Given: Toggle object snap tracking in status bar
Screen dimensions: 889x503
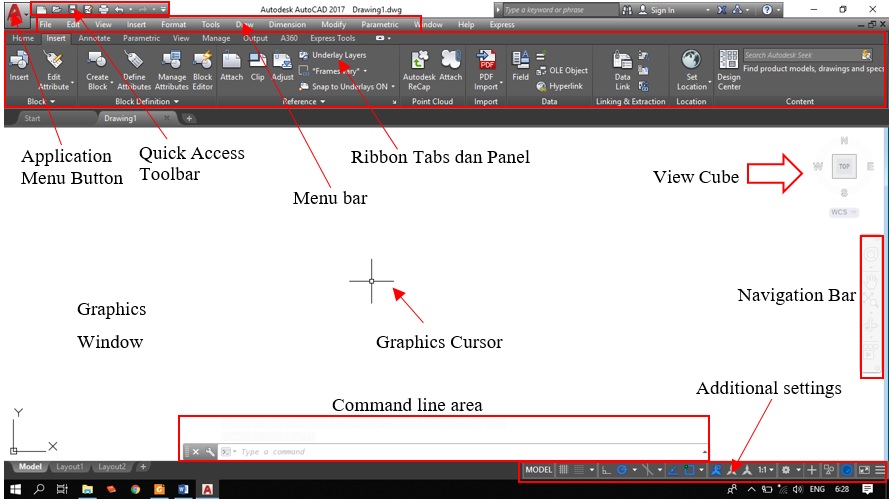Looking at the screenshot, I should [x=673, y=470].
